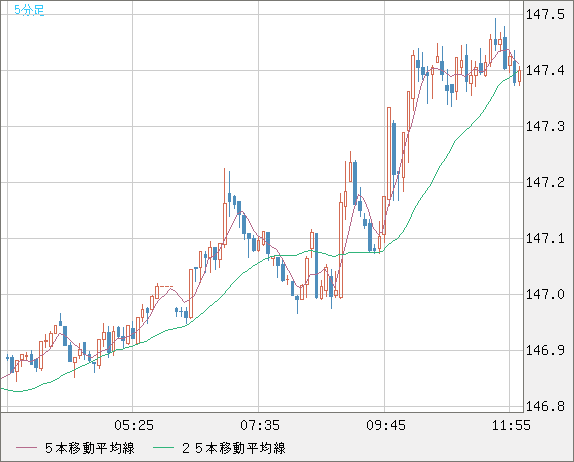Click the 146.8 price axis label
This screenshot has height=462, width=574.
[545, 406]
